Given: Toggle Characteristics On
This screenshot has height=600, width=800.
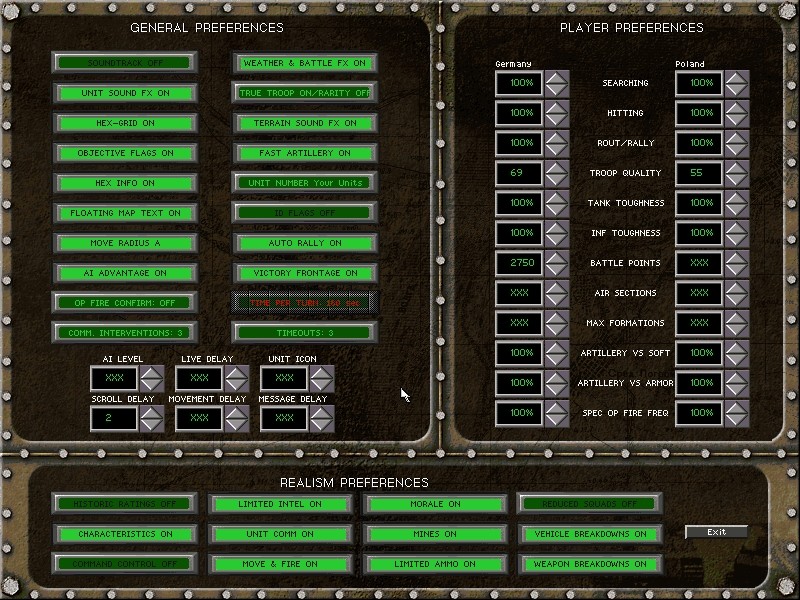Looking at the screenshot, I should (x=124, y=534).
